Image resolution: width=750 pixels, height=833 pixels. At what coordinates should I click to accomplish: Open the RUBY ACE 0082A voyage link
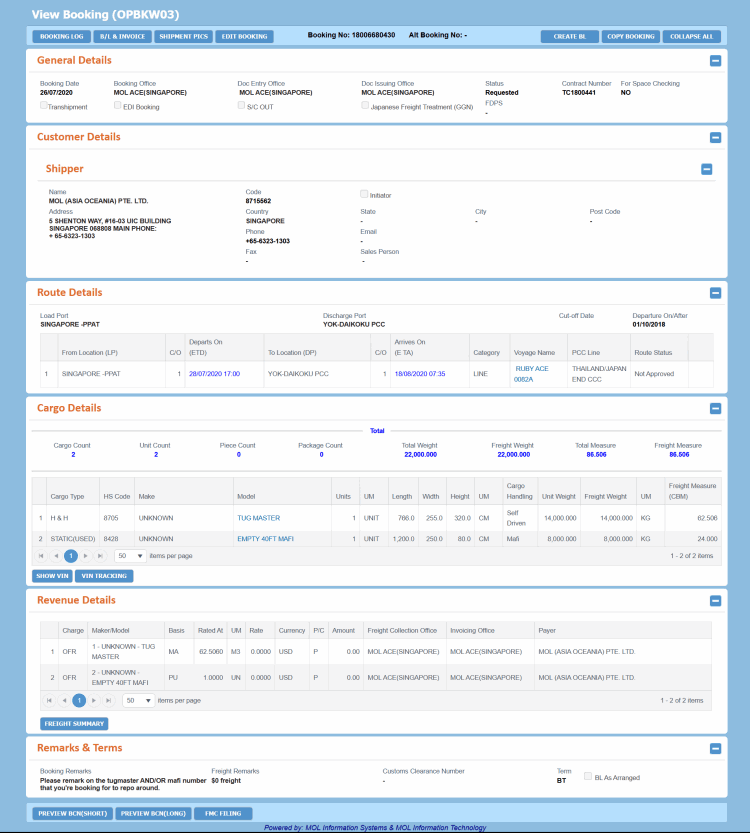[531, 374]
